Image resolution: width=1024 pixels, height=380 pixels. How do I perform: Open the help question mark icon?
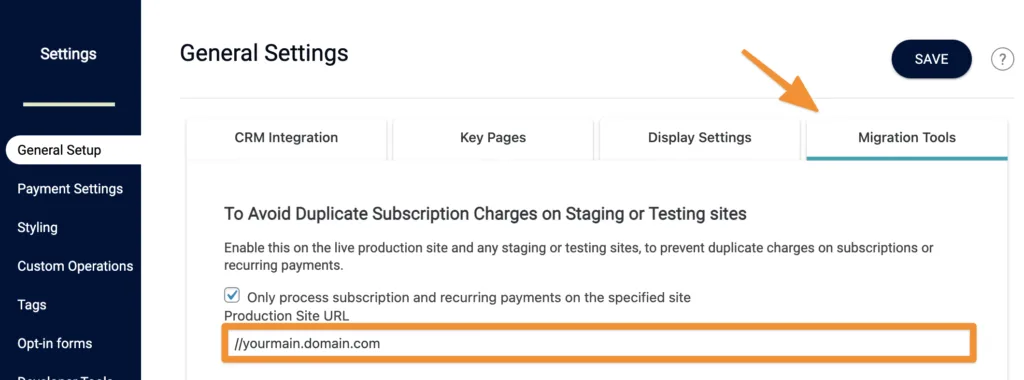click(x=1002, y=59)
